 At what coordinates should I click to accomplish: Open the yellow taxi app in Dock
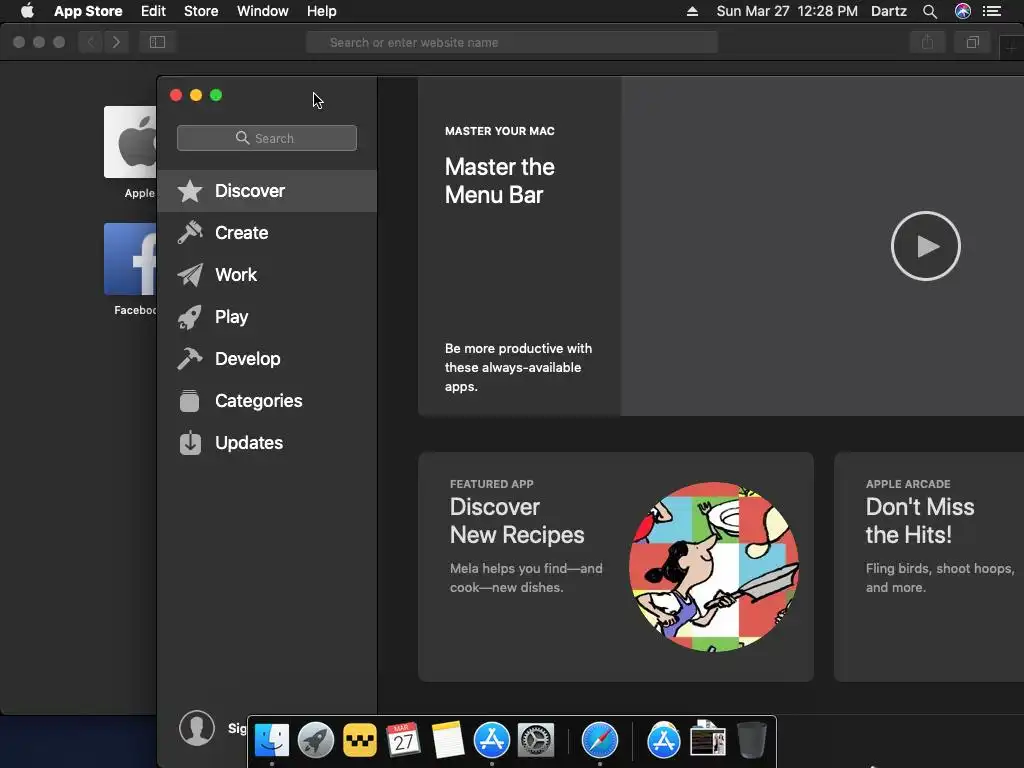click(359, 741)
